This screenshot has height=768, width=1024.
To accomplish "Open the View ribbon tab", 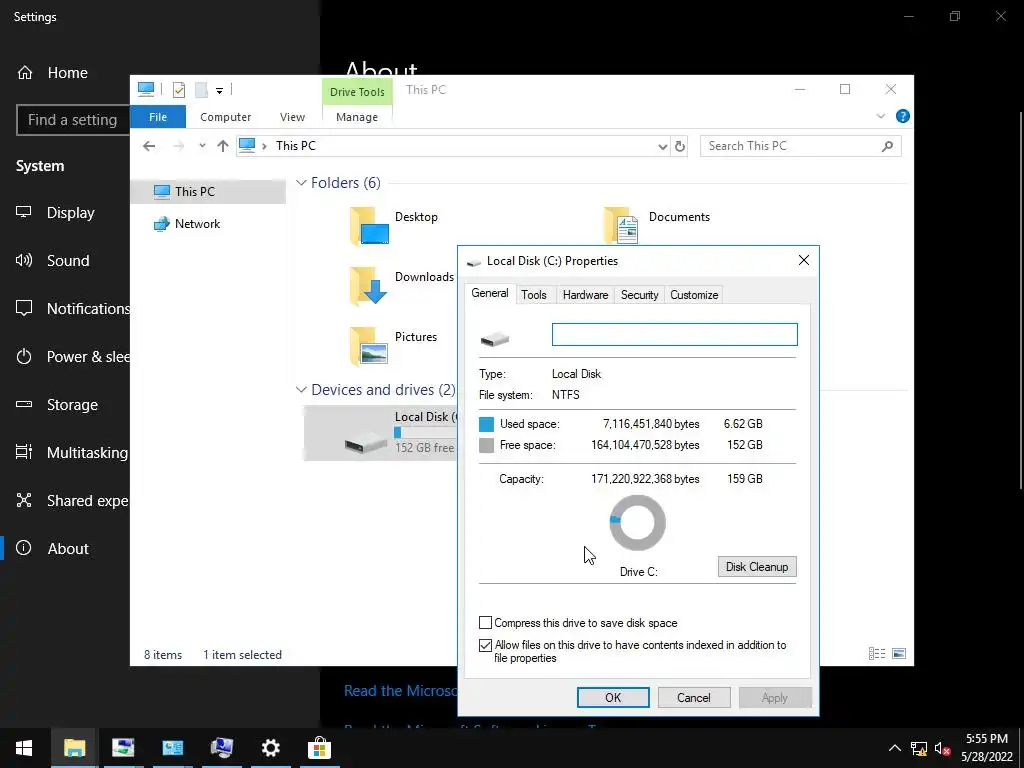I will [292, 117].
